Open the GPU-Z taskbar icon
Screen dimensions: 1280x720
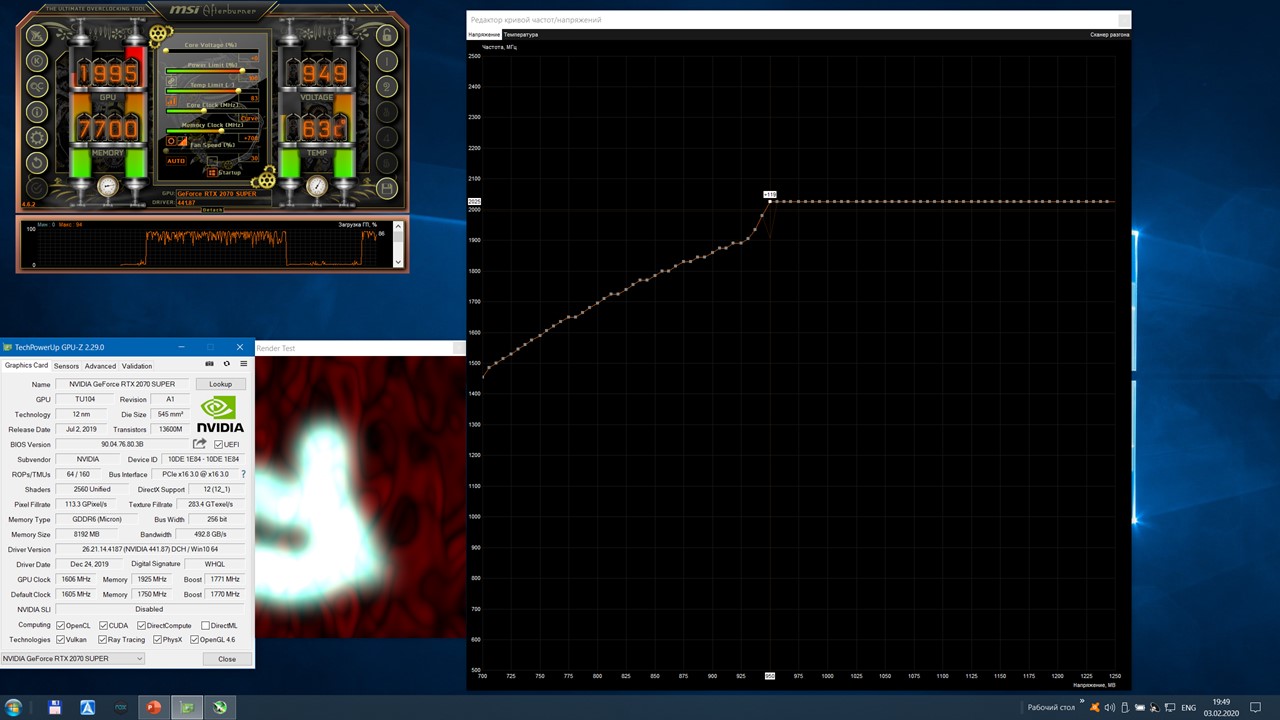(x=187, y=707)
